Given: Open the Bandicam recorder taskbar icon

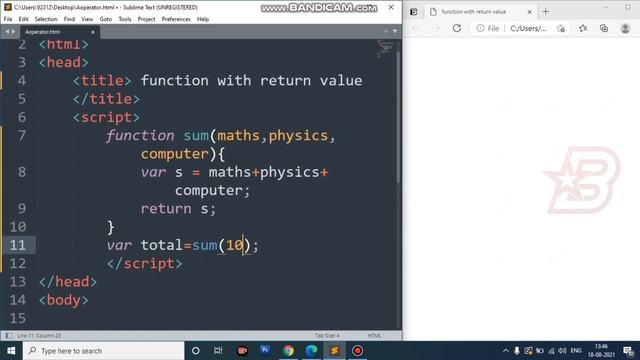Looking at the screenshot, I should pos(358,351).
